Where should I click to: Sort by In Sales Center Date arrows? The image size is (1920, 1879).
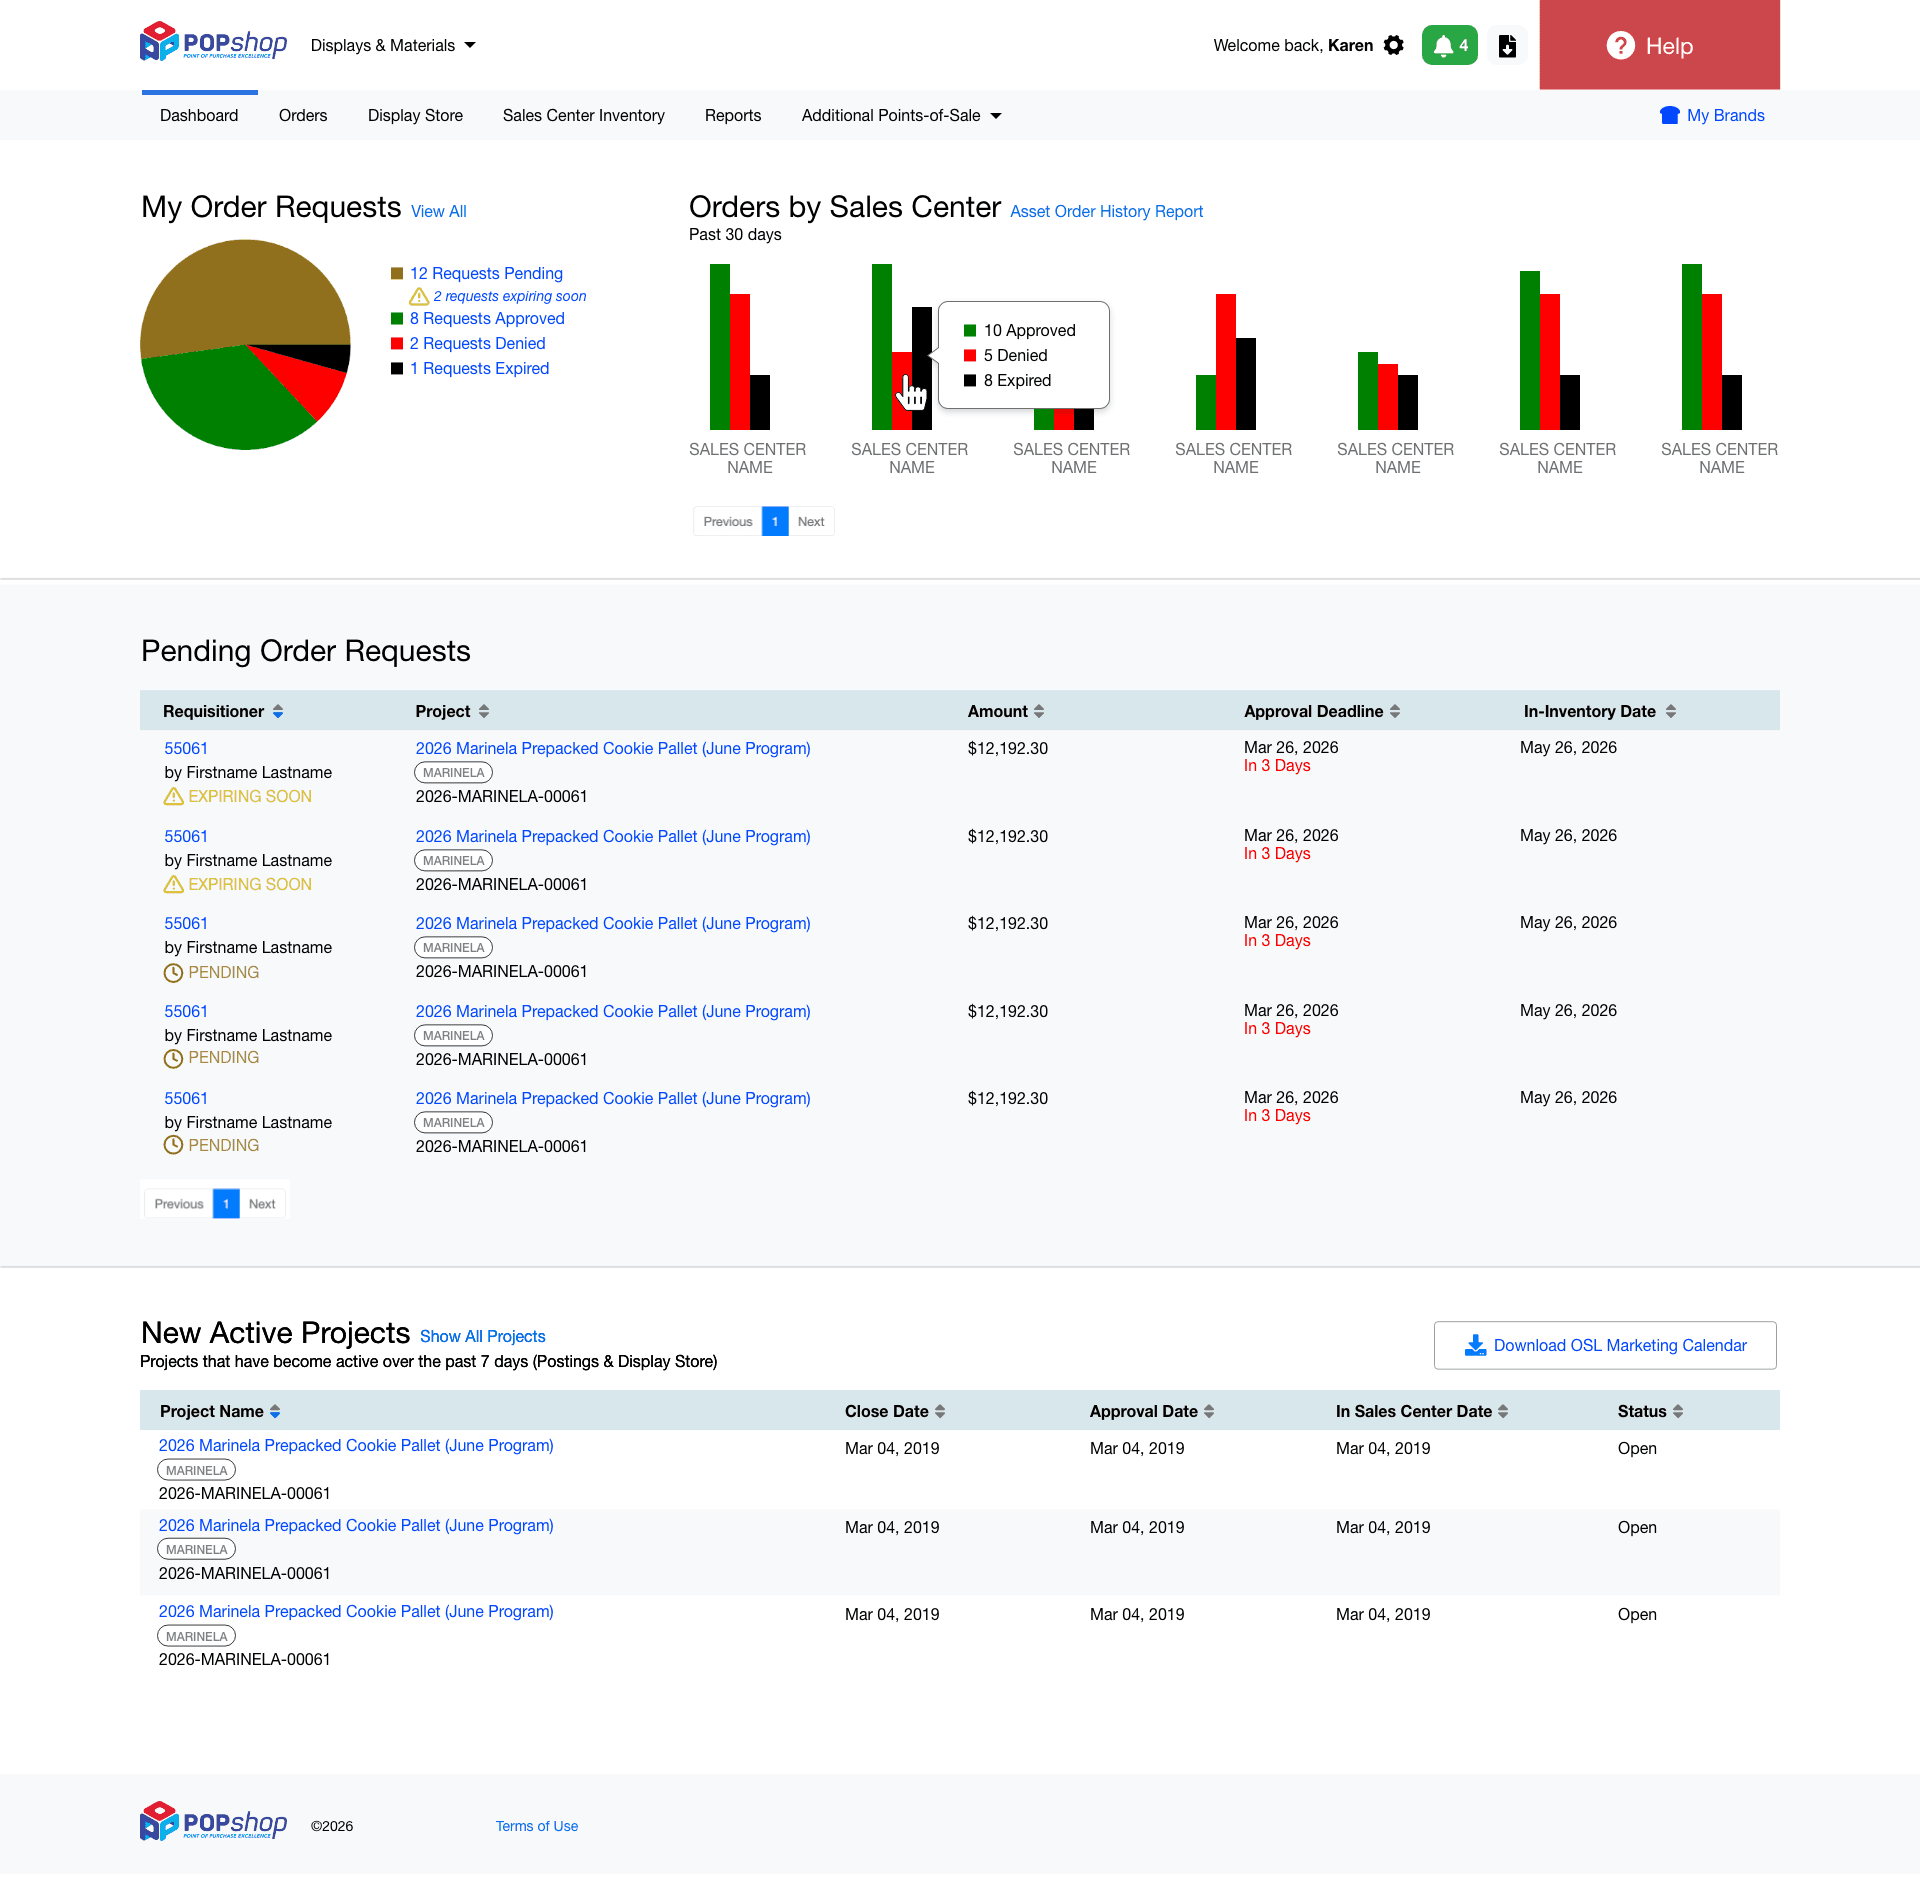[x=1503, y=1411]
